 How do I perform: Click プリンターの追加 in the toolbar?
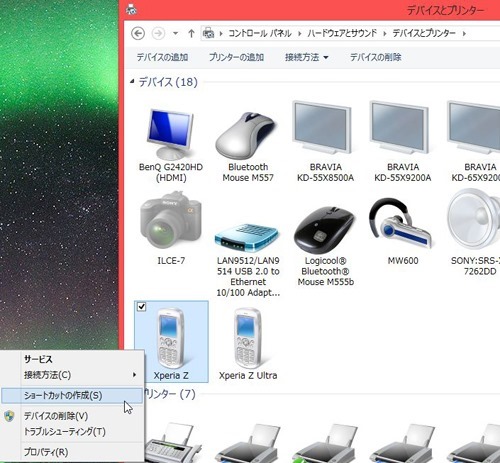tap(237, 57)
